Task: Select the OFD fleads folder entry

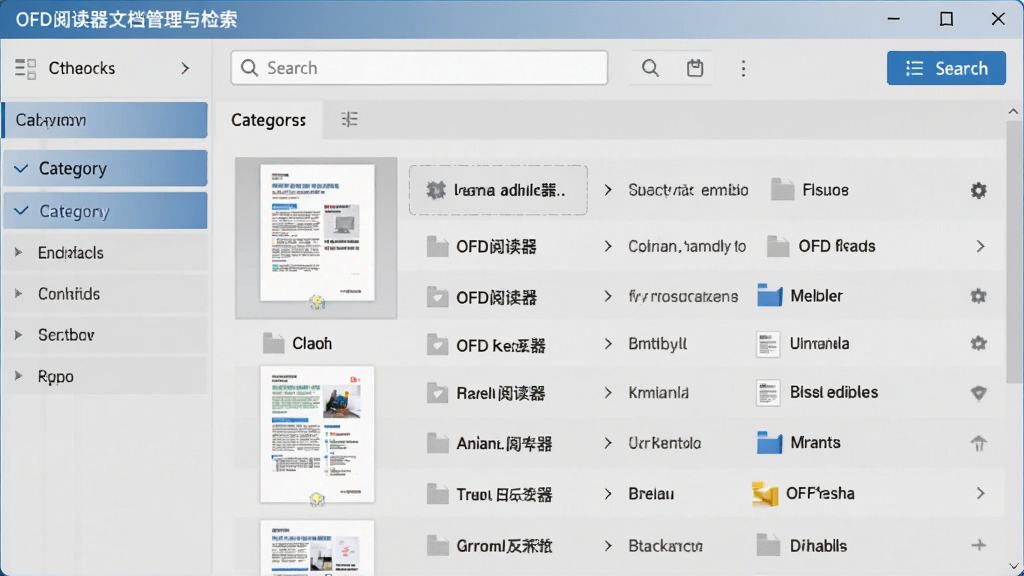Action: 821,246
